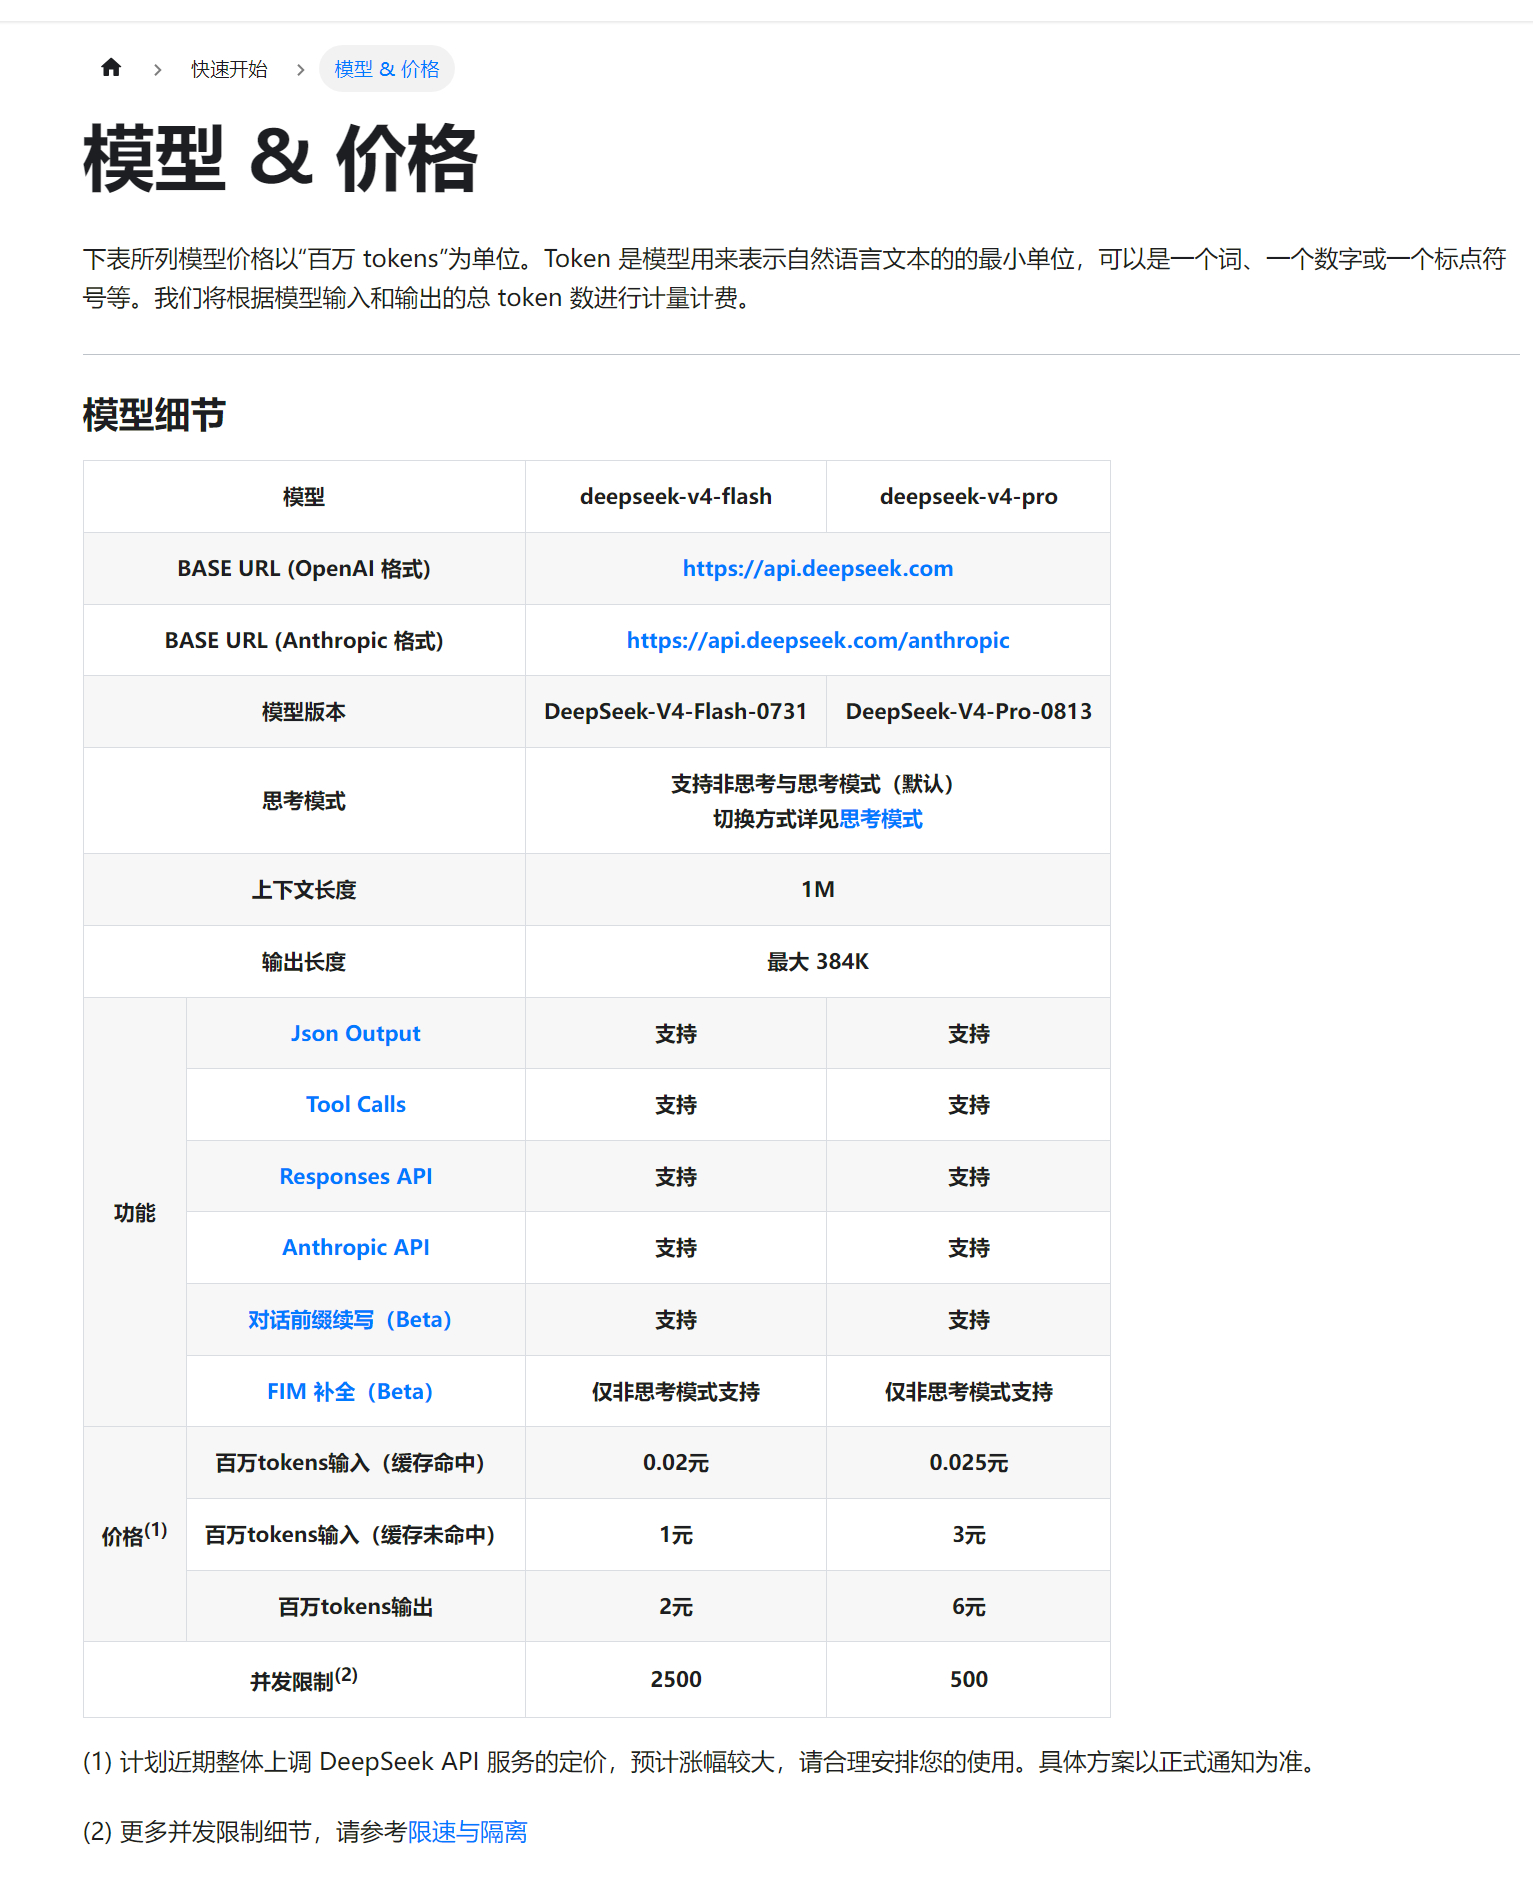Click the deepseek-v4-pro column header

(969, 497)
